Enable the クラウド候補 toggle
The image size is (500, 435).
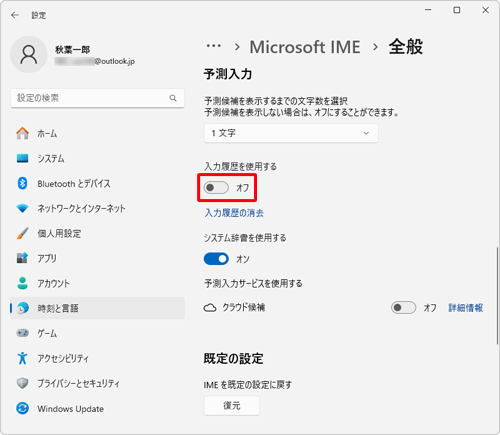click(403, 307)
